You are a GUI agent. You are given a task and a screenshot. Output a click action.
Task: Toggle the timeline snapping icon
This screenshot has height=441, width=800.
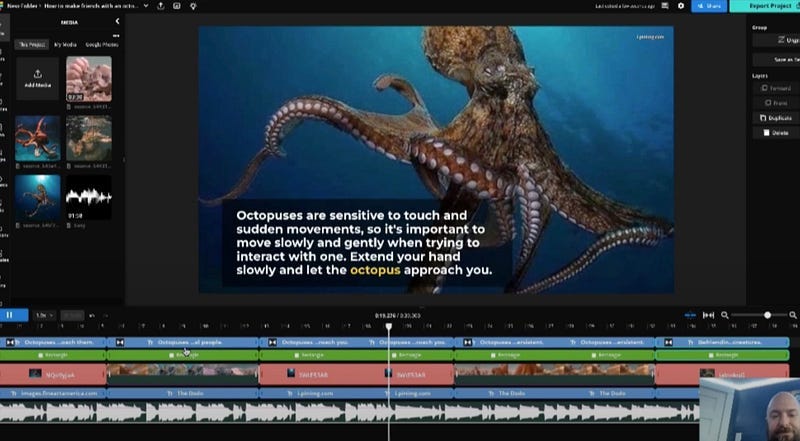[690, 315]
